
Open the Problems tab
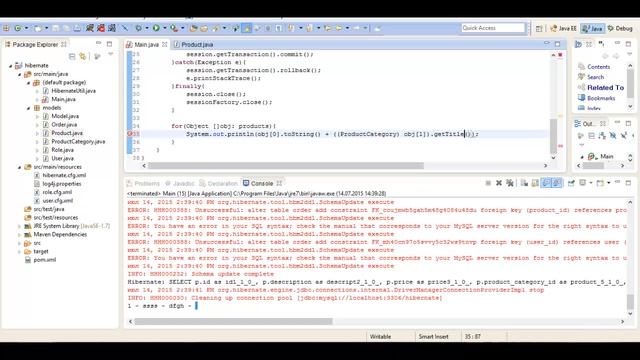click(x=143, y=183)
